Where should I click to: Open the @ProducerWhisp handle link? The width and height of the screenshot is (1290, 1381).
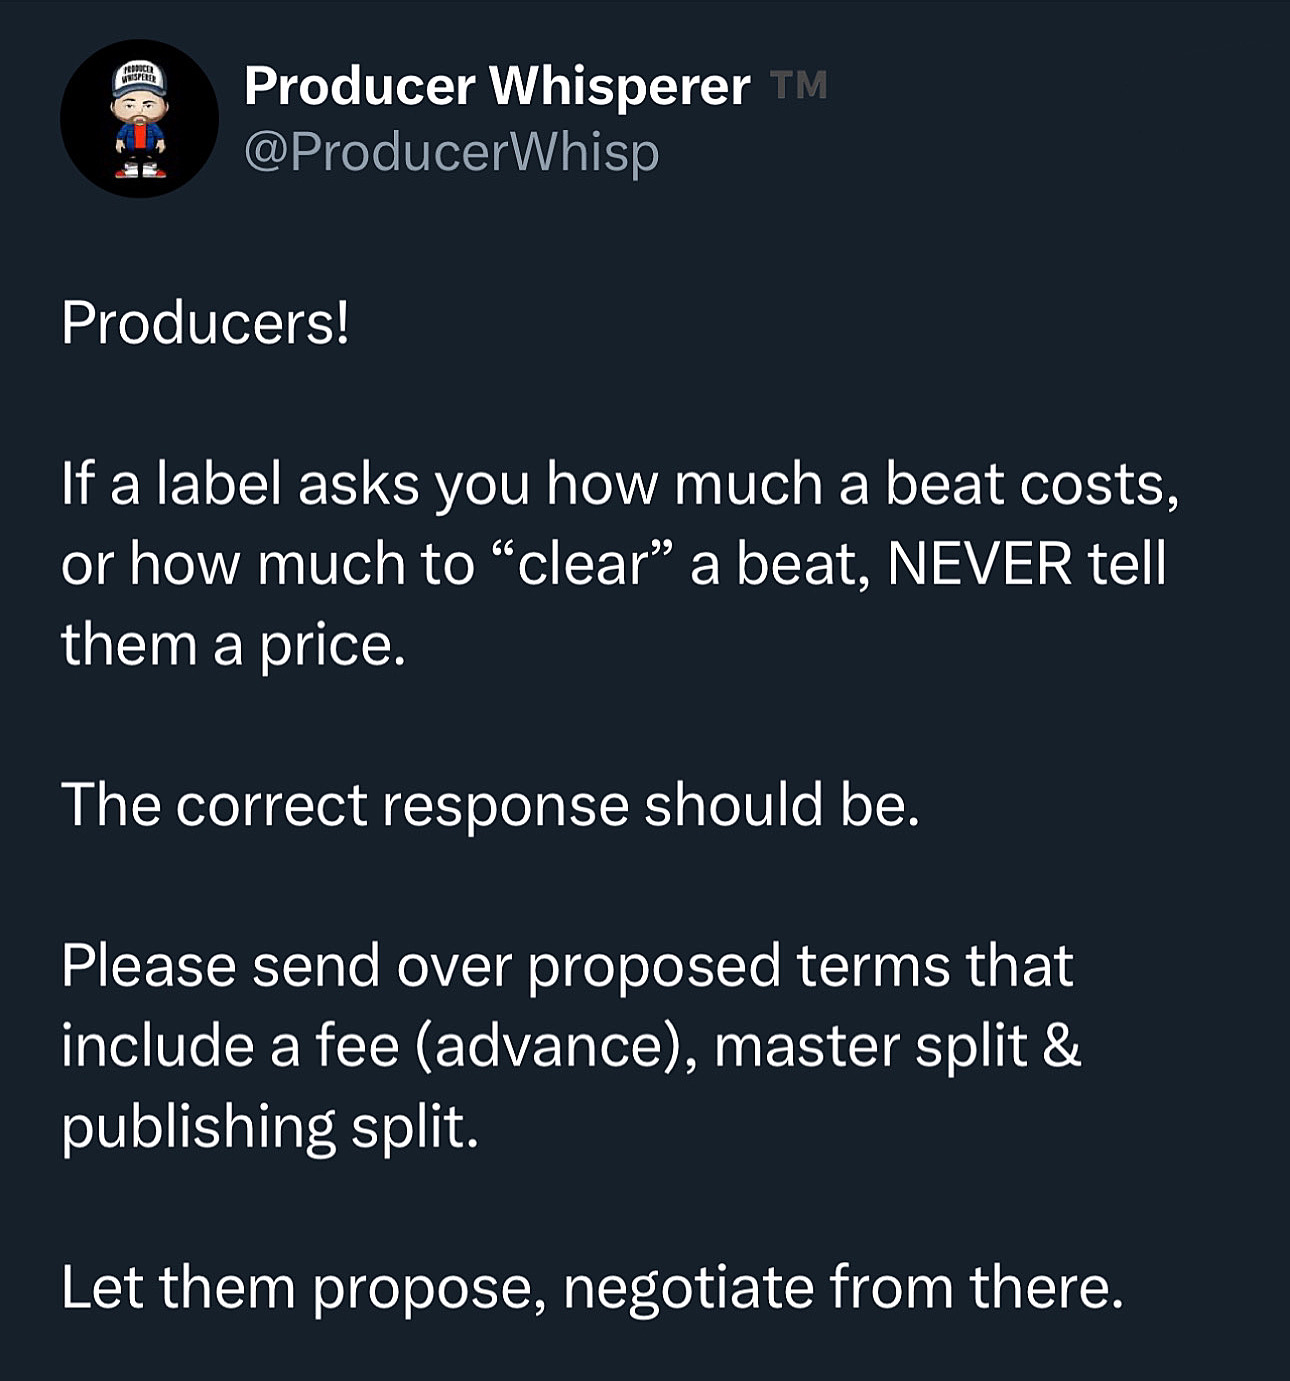point(452,153)
